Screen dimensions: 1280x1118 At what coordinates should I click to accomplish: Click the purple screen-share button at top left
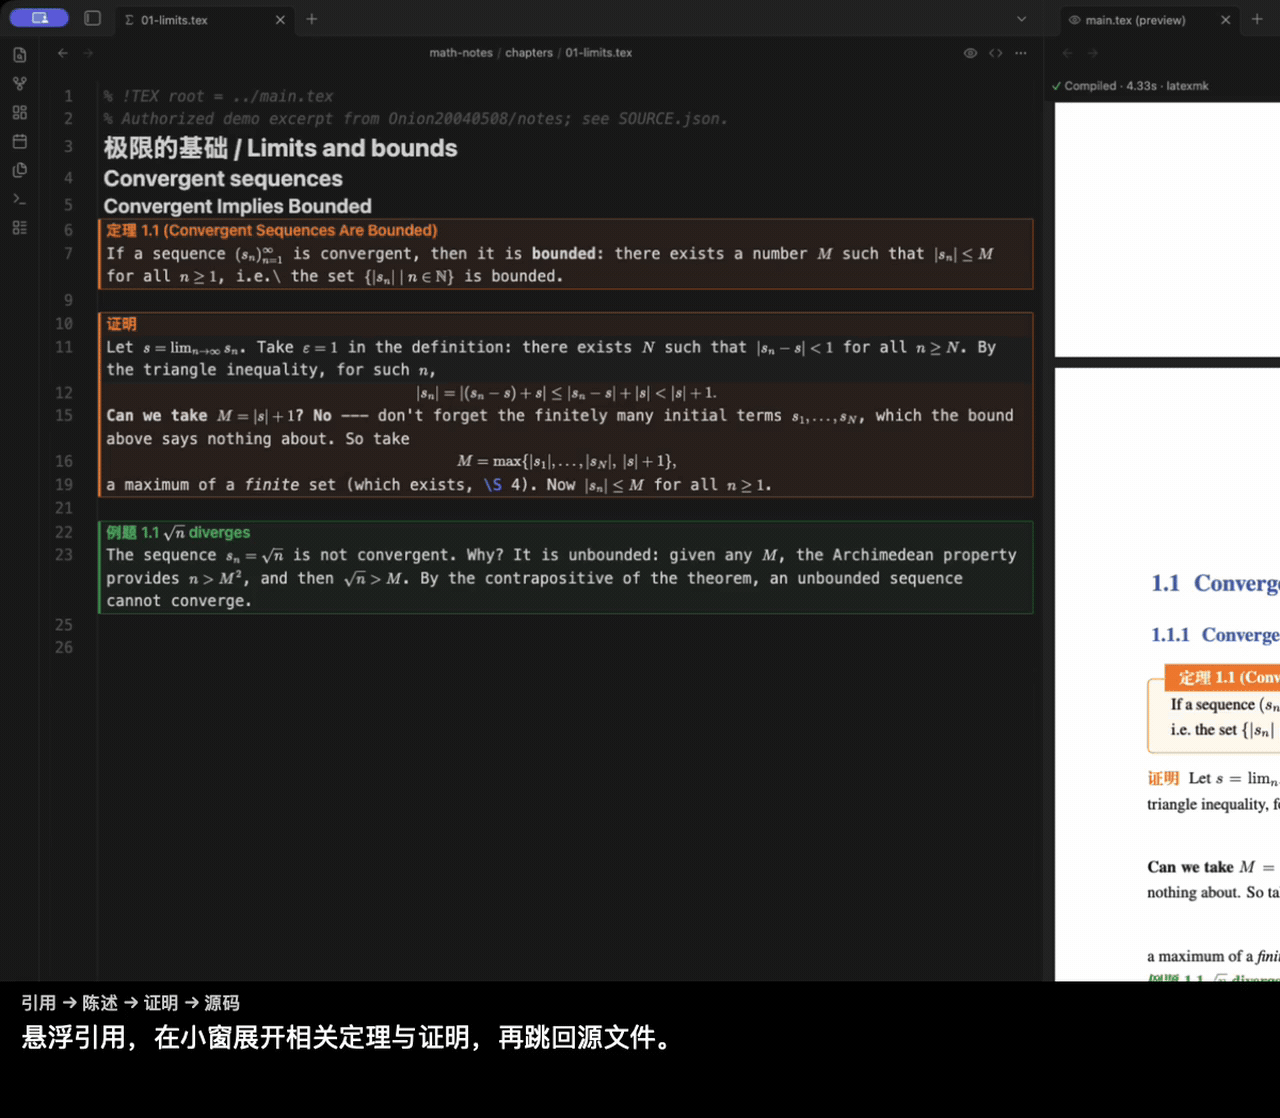[x=39, y=18]
